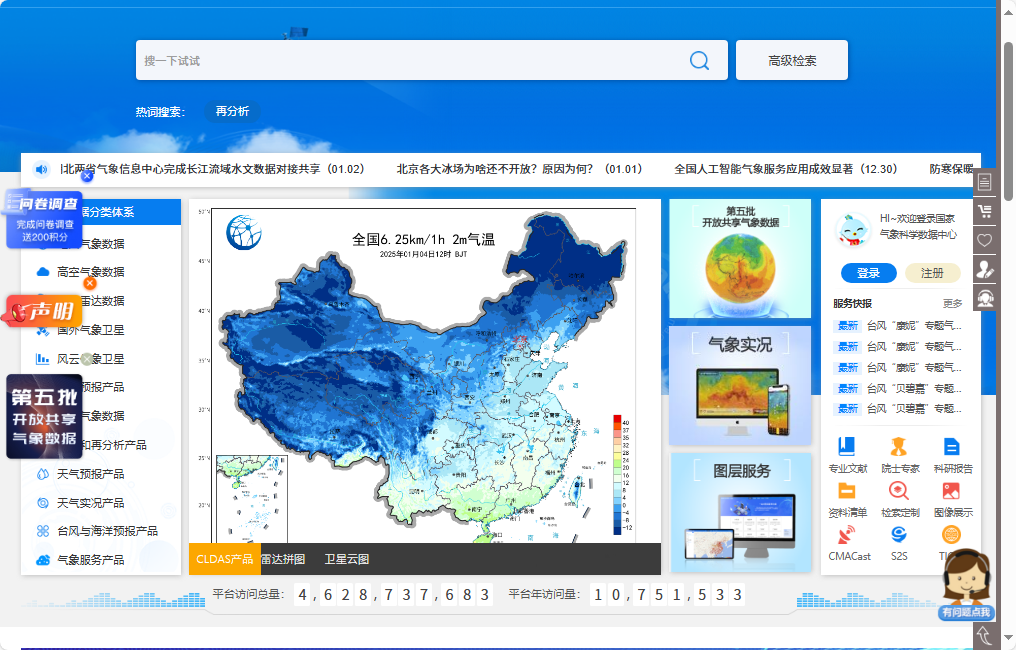Select 天气预报产品 in category menu

point(91,474)
